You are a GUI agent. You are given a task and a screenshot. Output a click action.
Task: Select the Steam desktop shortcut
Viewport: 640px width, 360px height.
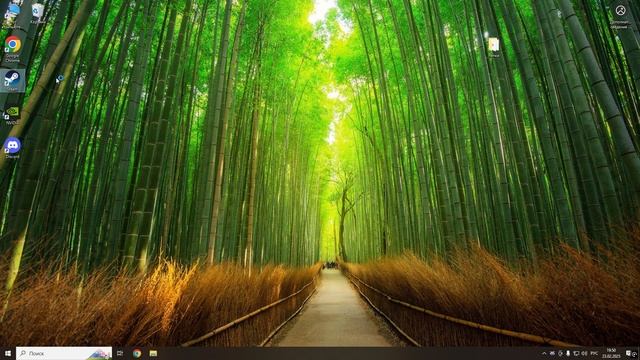[12, 80]
